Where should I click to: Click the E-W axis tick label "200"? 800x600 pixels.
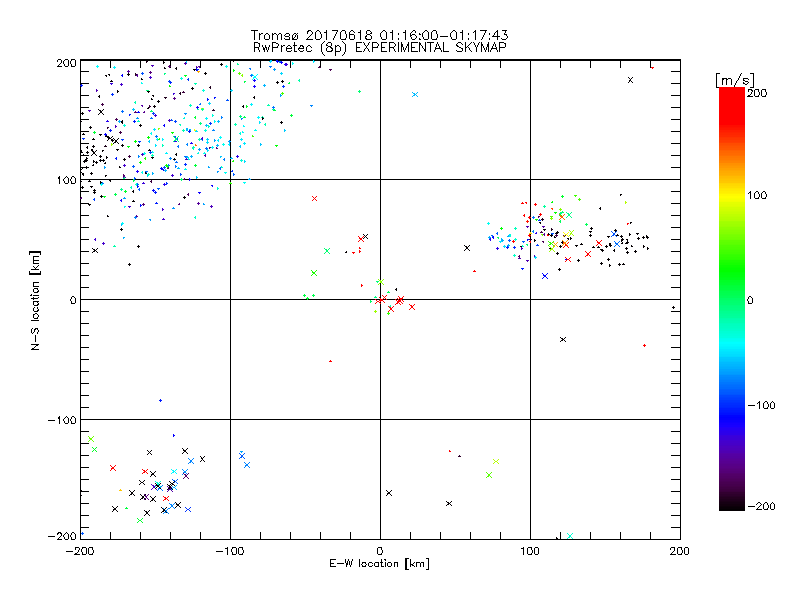(x=680, y=551)
